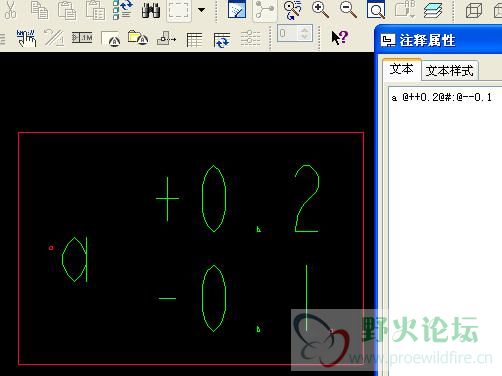Screen dimensions: 502x376
Task: Click the context help arrow icon
Action: pos(340,38)
